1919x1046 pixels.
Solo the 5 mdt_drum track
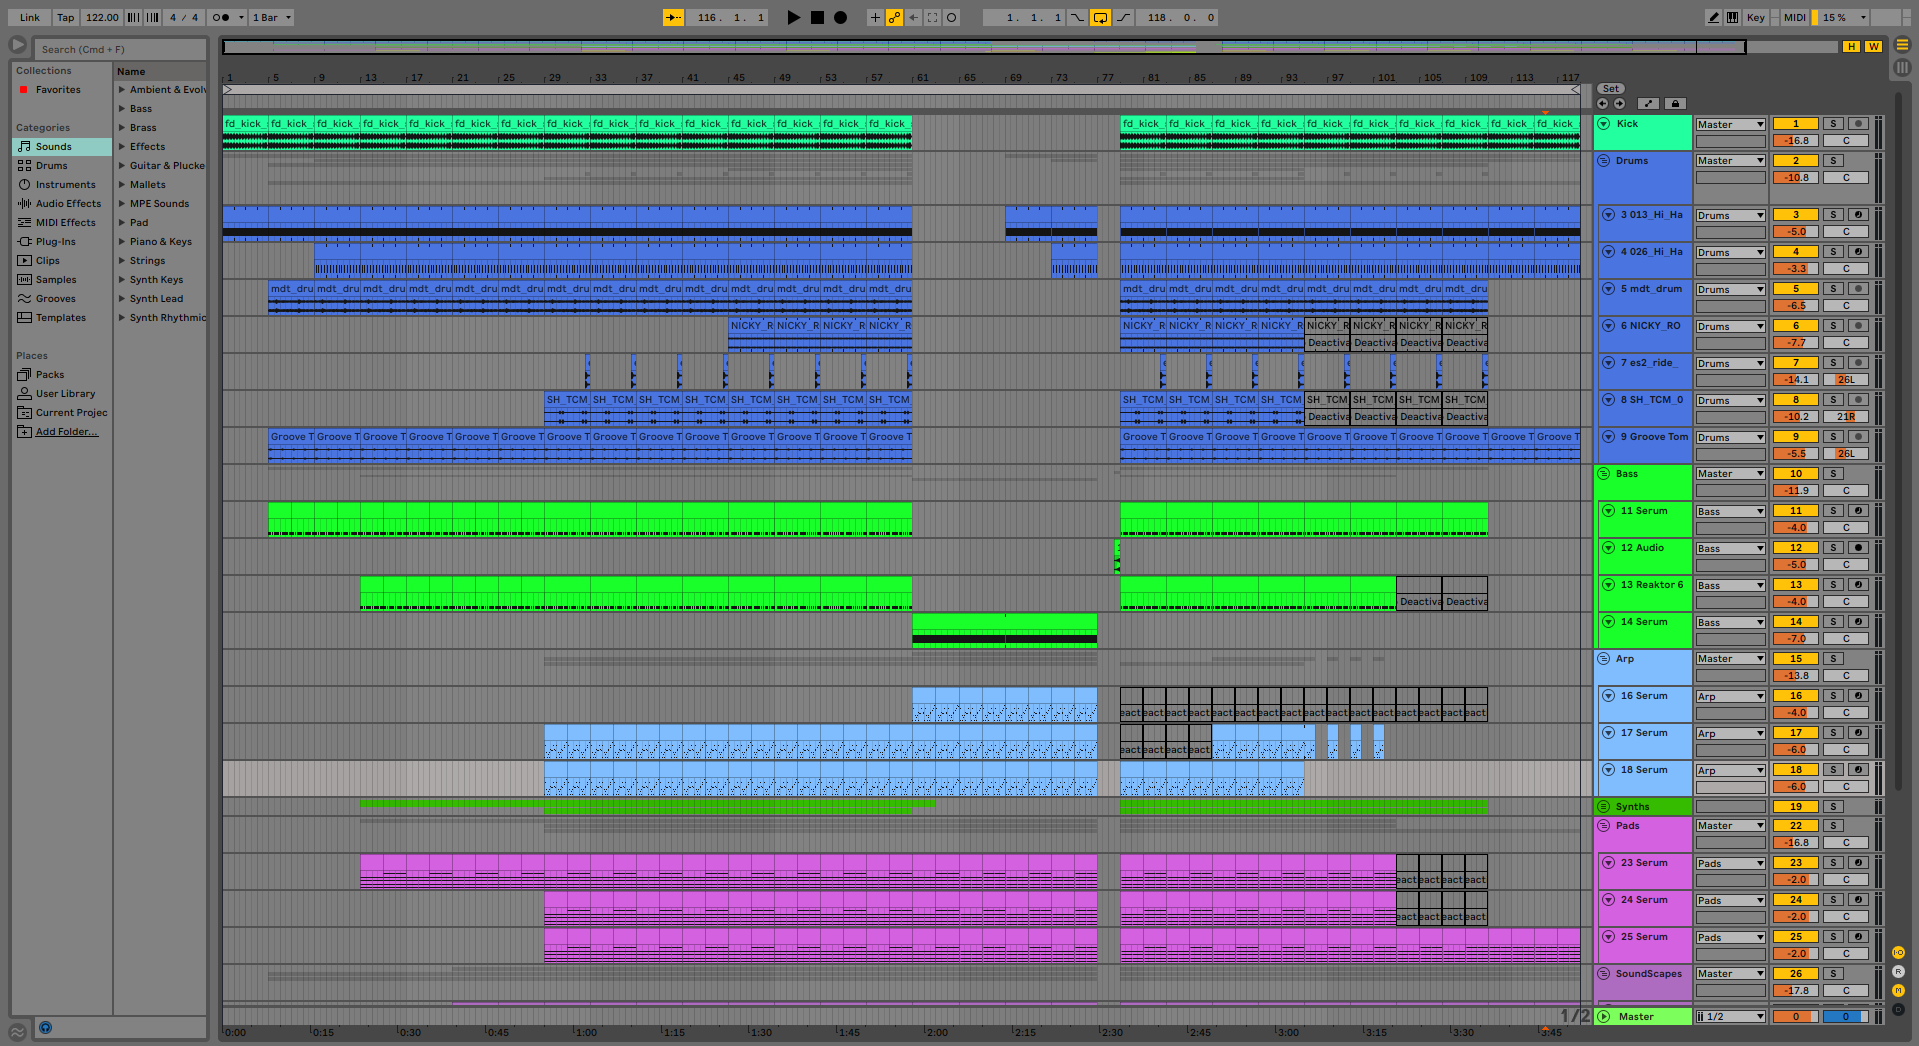pyautogui.click(x=1833, y=289)
